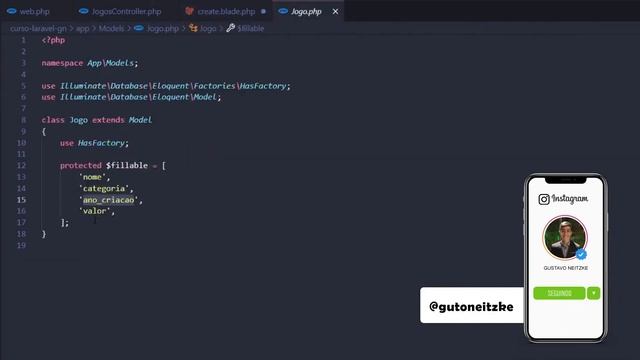Open curso-laravel-gn breadcrumb
Image resolution: width=640 pixels, height=360 pixels.
pos(38,29)
